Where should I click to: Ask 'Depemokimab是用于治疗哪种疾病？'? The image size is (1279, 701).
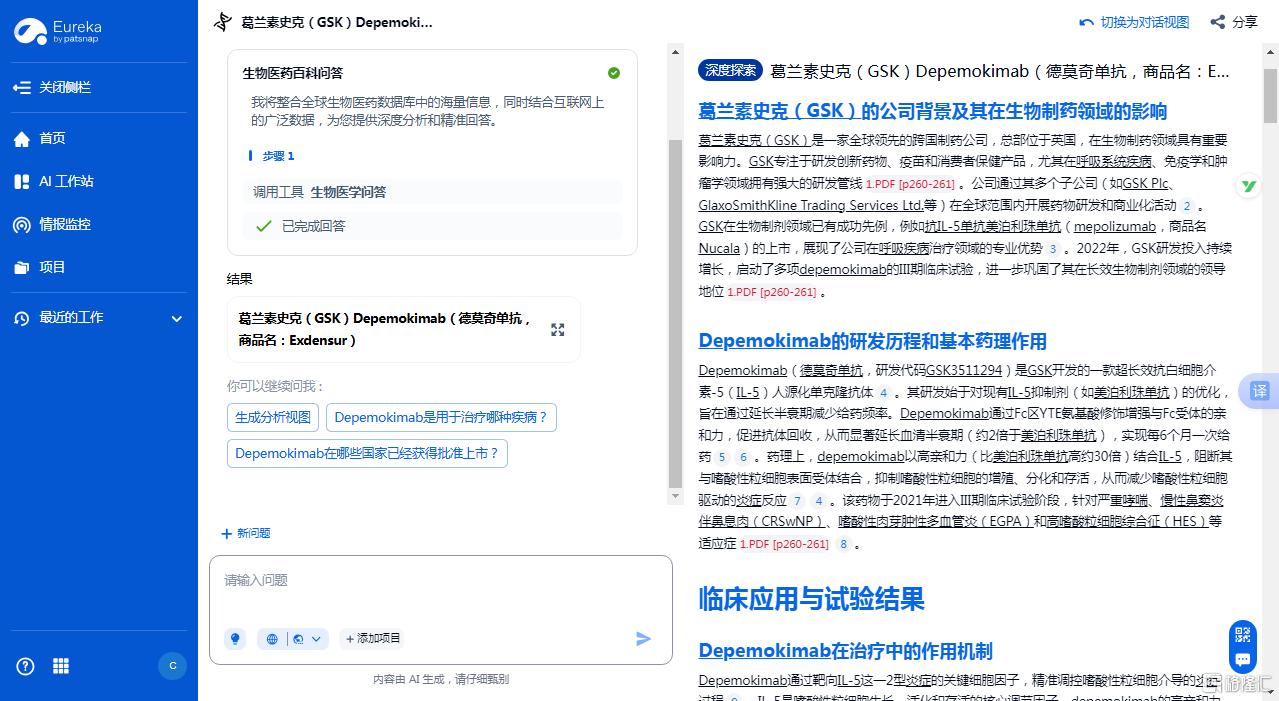click(441, 417)
